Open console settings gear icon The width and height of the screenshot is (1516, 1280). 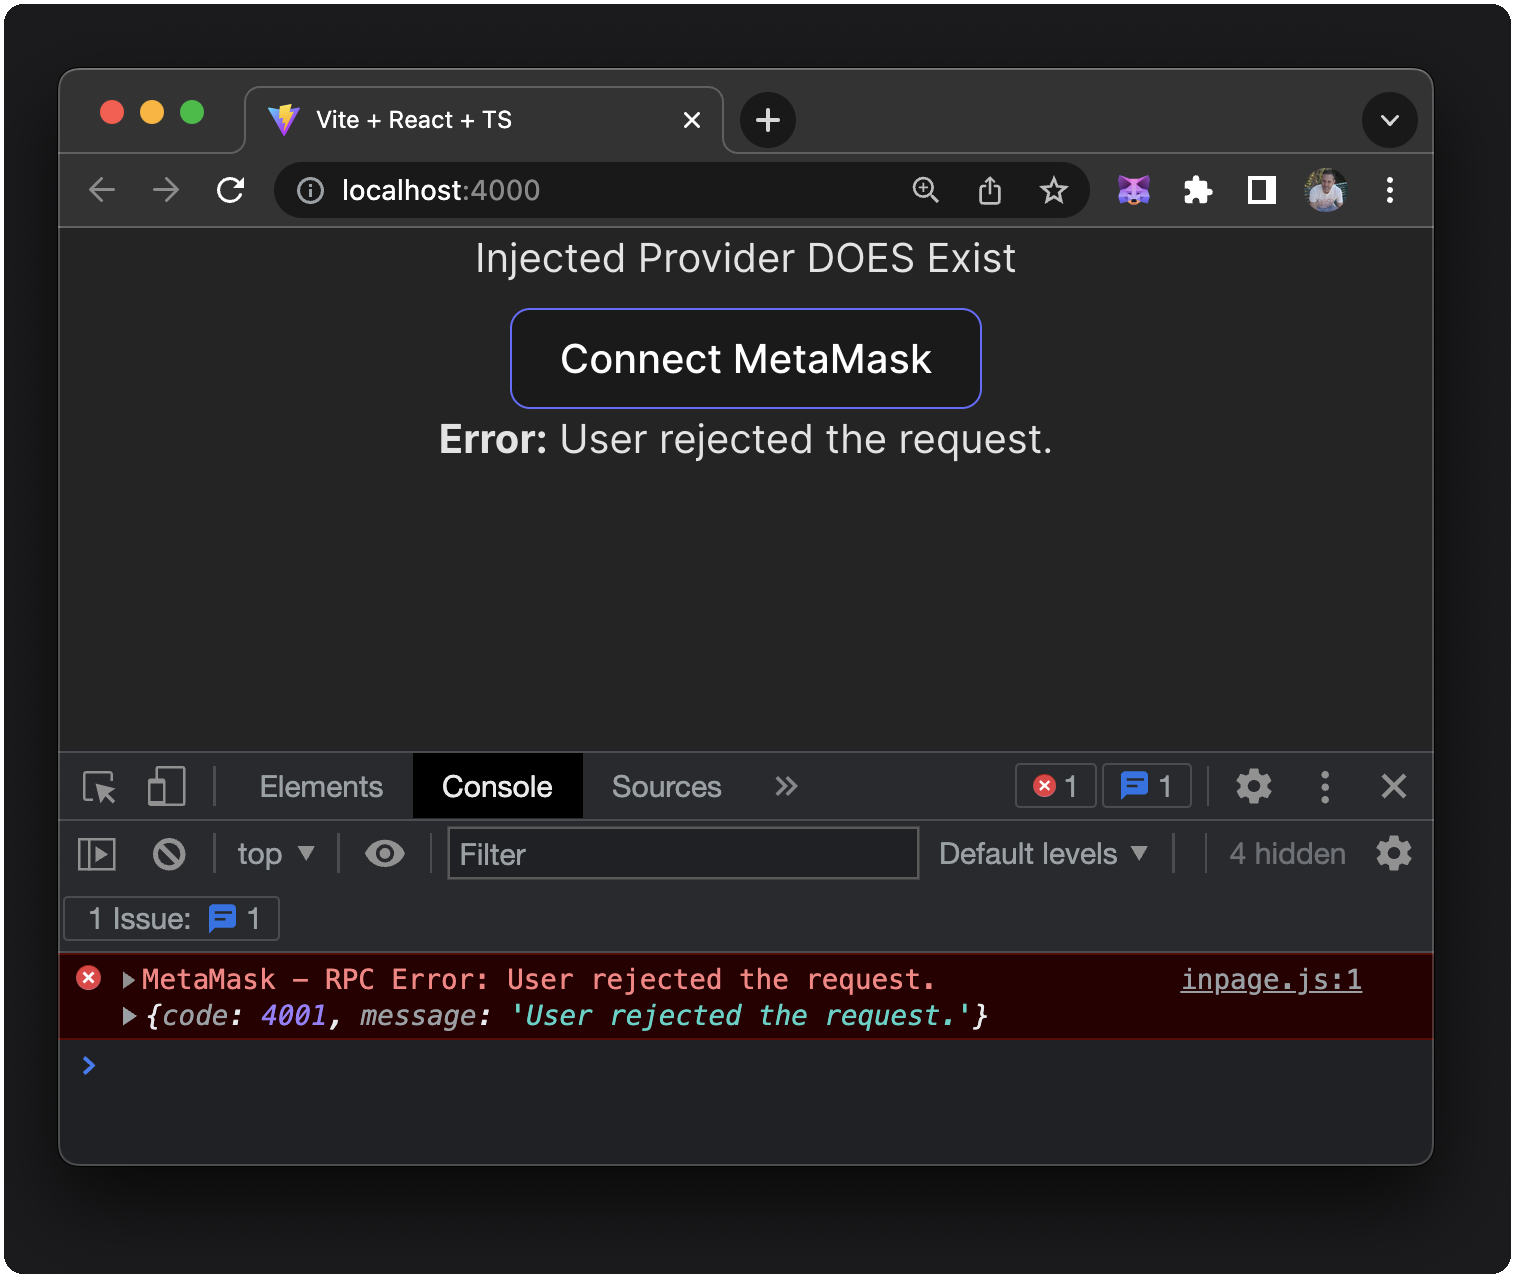point(1394,854)
